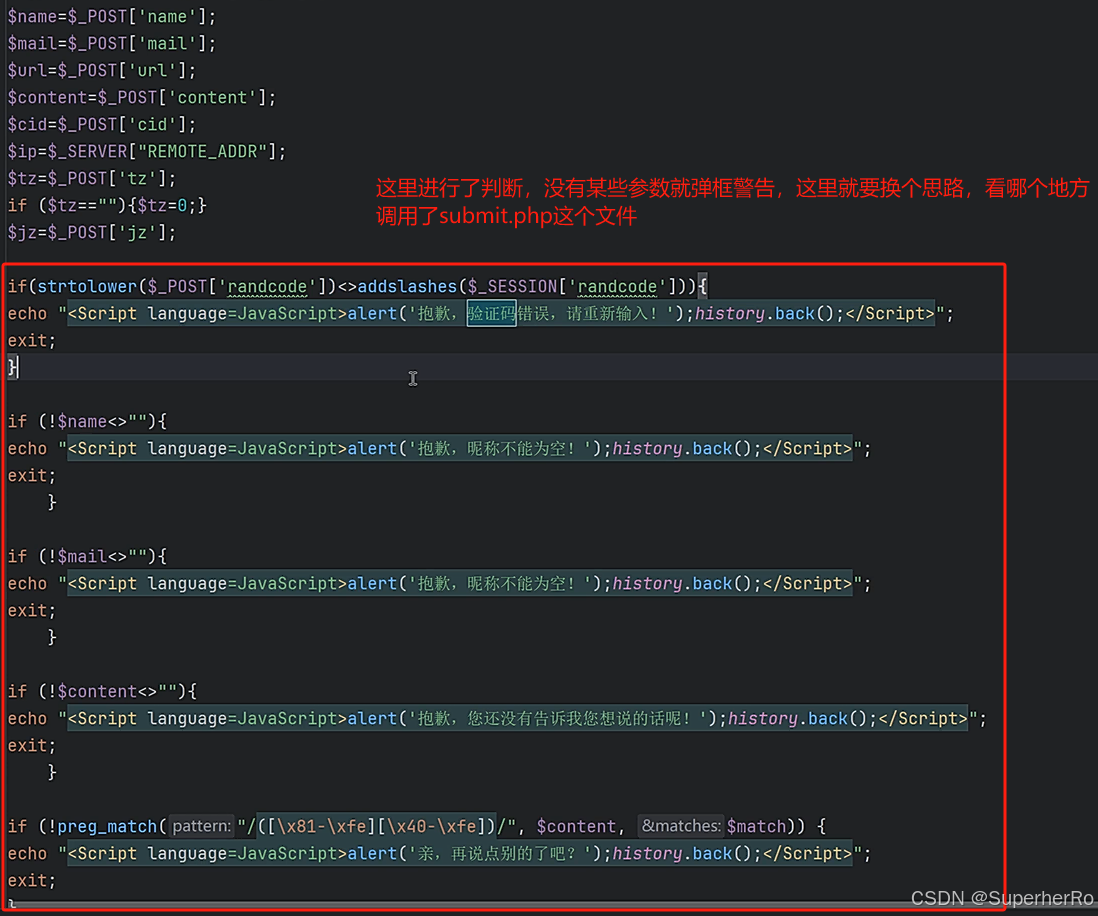Click 'randcode' inside $_SESSION brackets
Screen dimensions: 1098x916
point(617,286)
